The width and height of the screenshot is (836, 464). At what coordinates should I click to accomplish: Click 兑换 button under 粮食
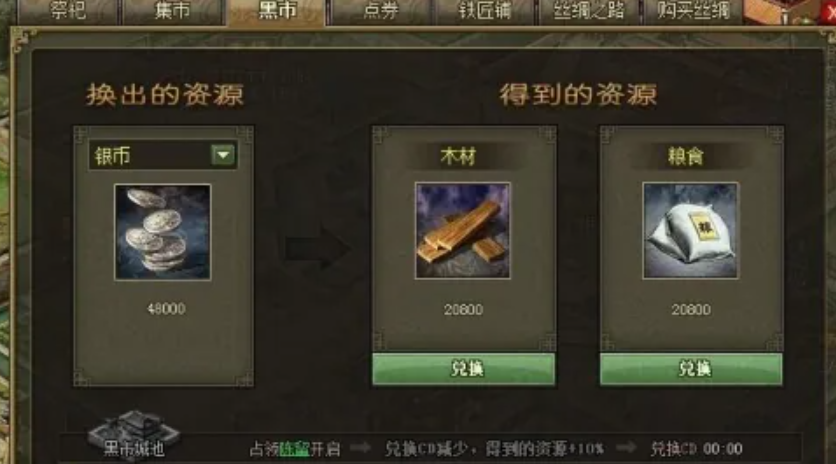691,369
